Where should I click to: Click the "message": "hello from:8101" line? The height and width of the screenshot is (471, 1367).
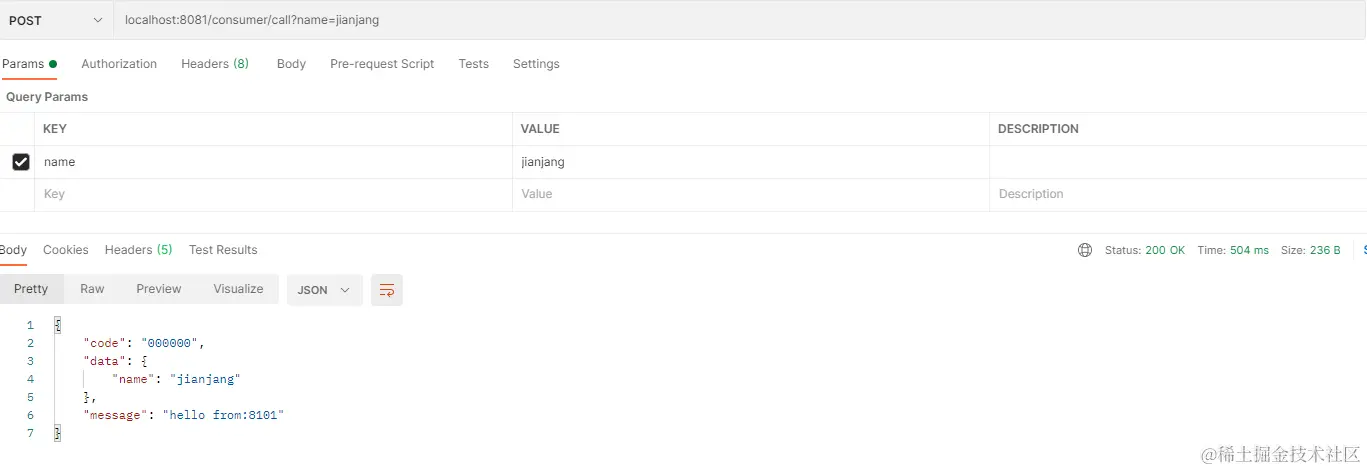184,415
